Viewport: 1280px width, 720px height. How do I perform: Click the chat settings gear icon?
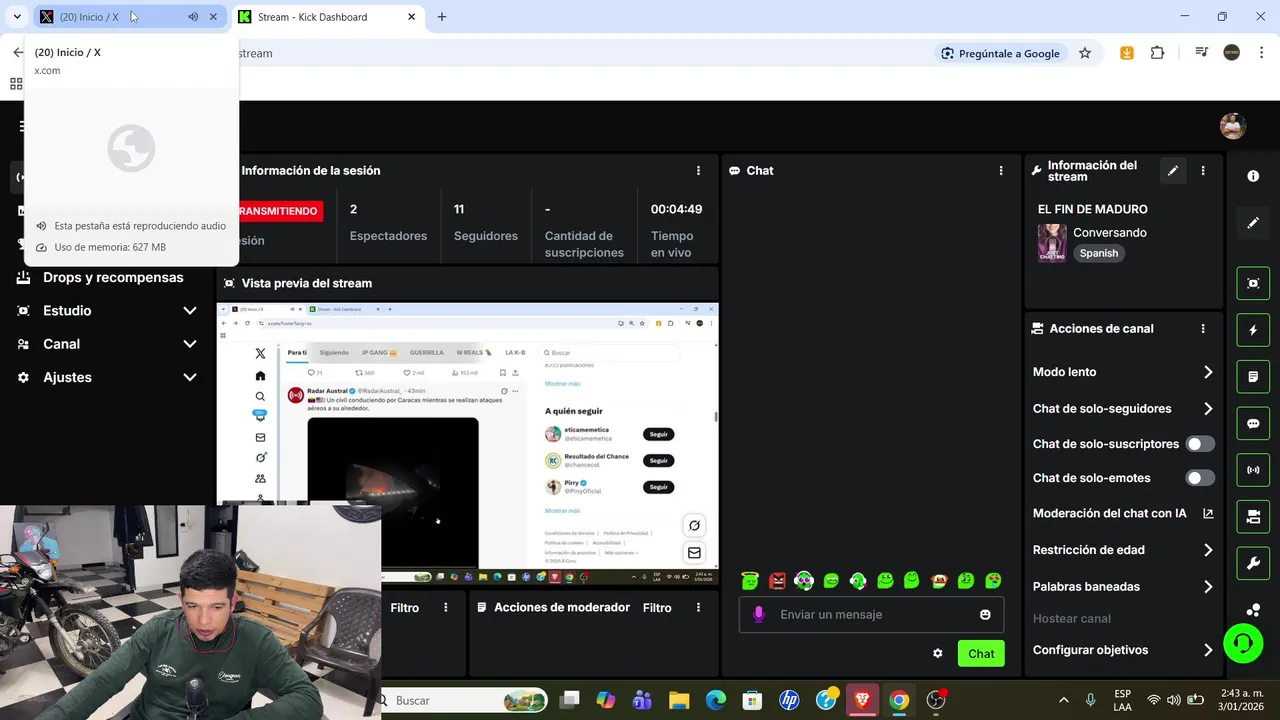pyautogui.click(x=938, y=654)
